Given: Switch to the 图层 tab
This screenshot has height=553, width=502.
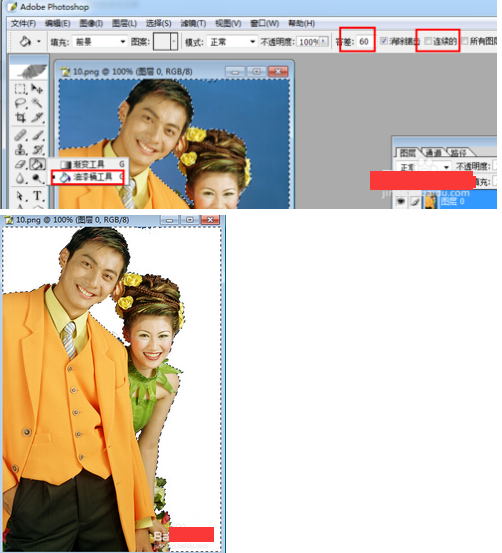Looking at the screenshot, I should pyautogui.click(x=408, y=153).
